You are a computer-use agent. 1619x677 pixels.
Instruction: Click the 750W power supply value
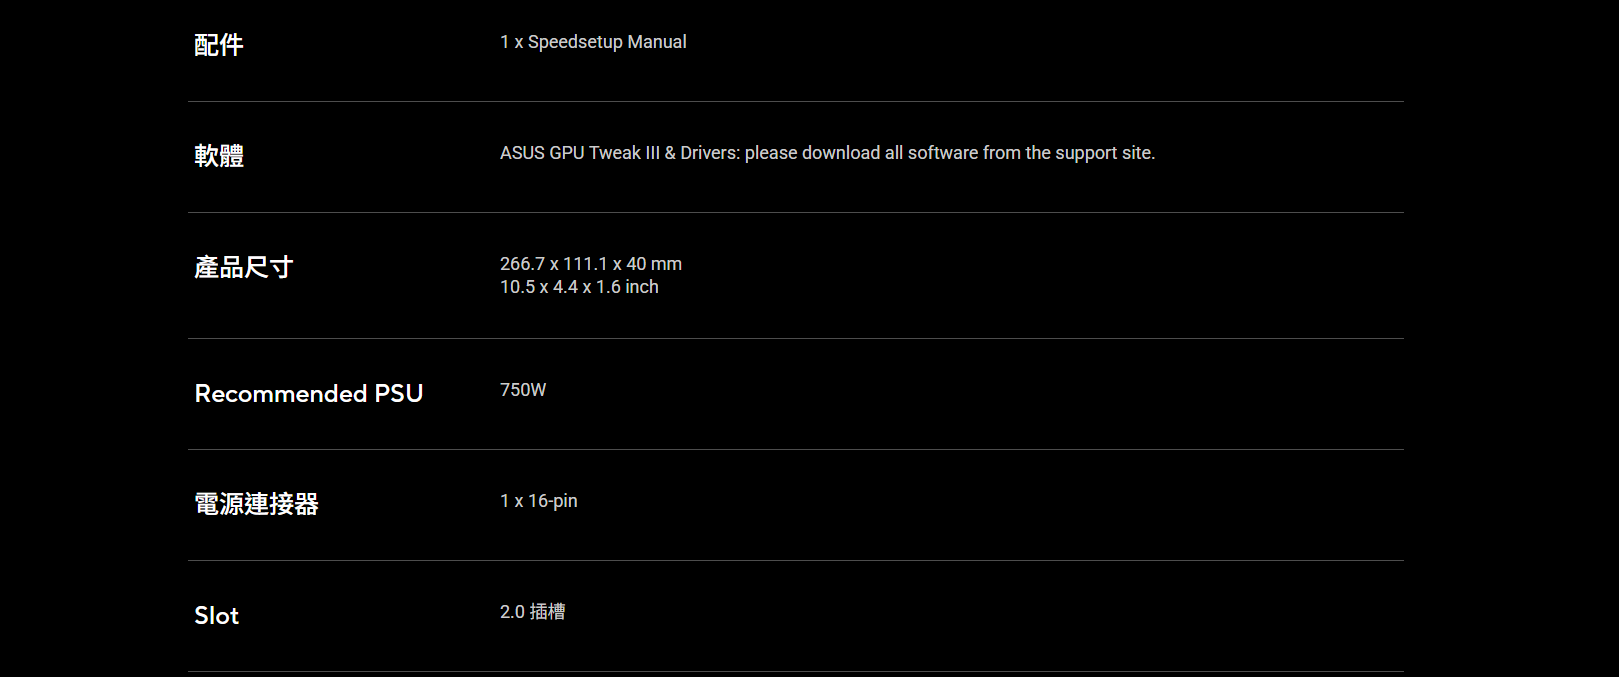tap(523, 390)
